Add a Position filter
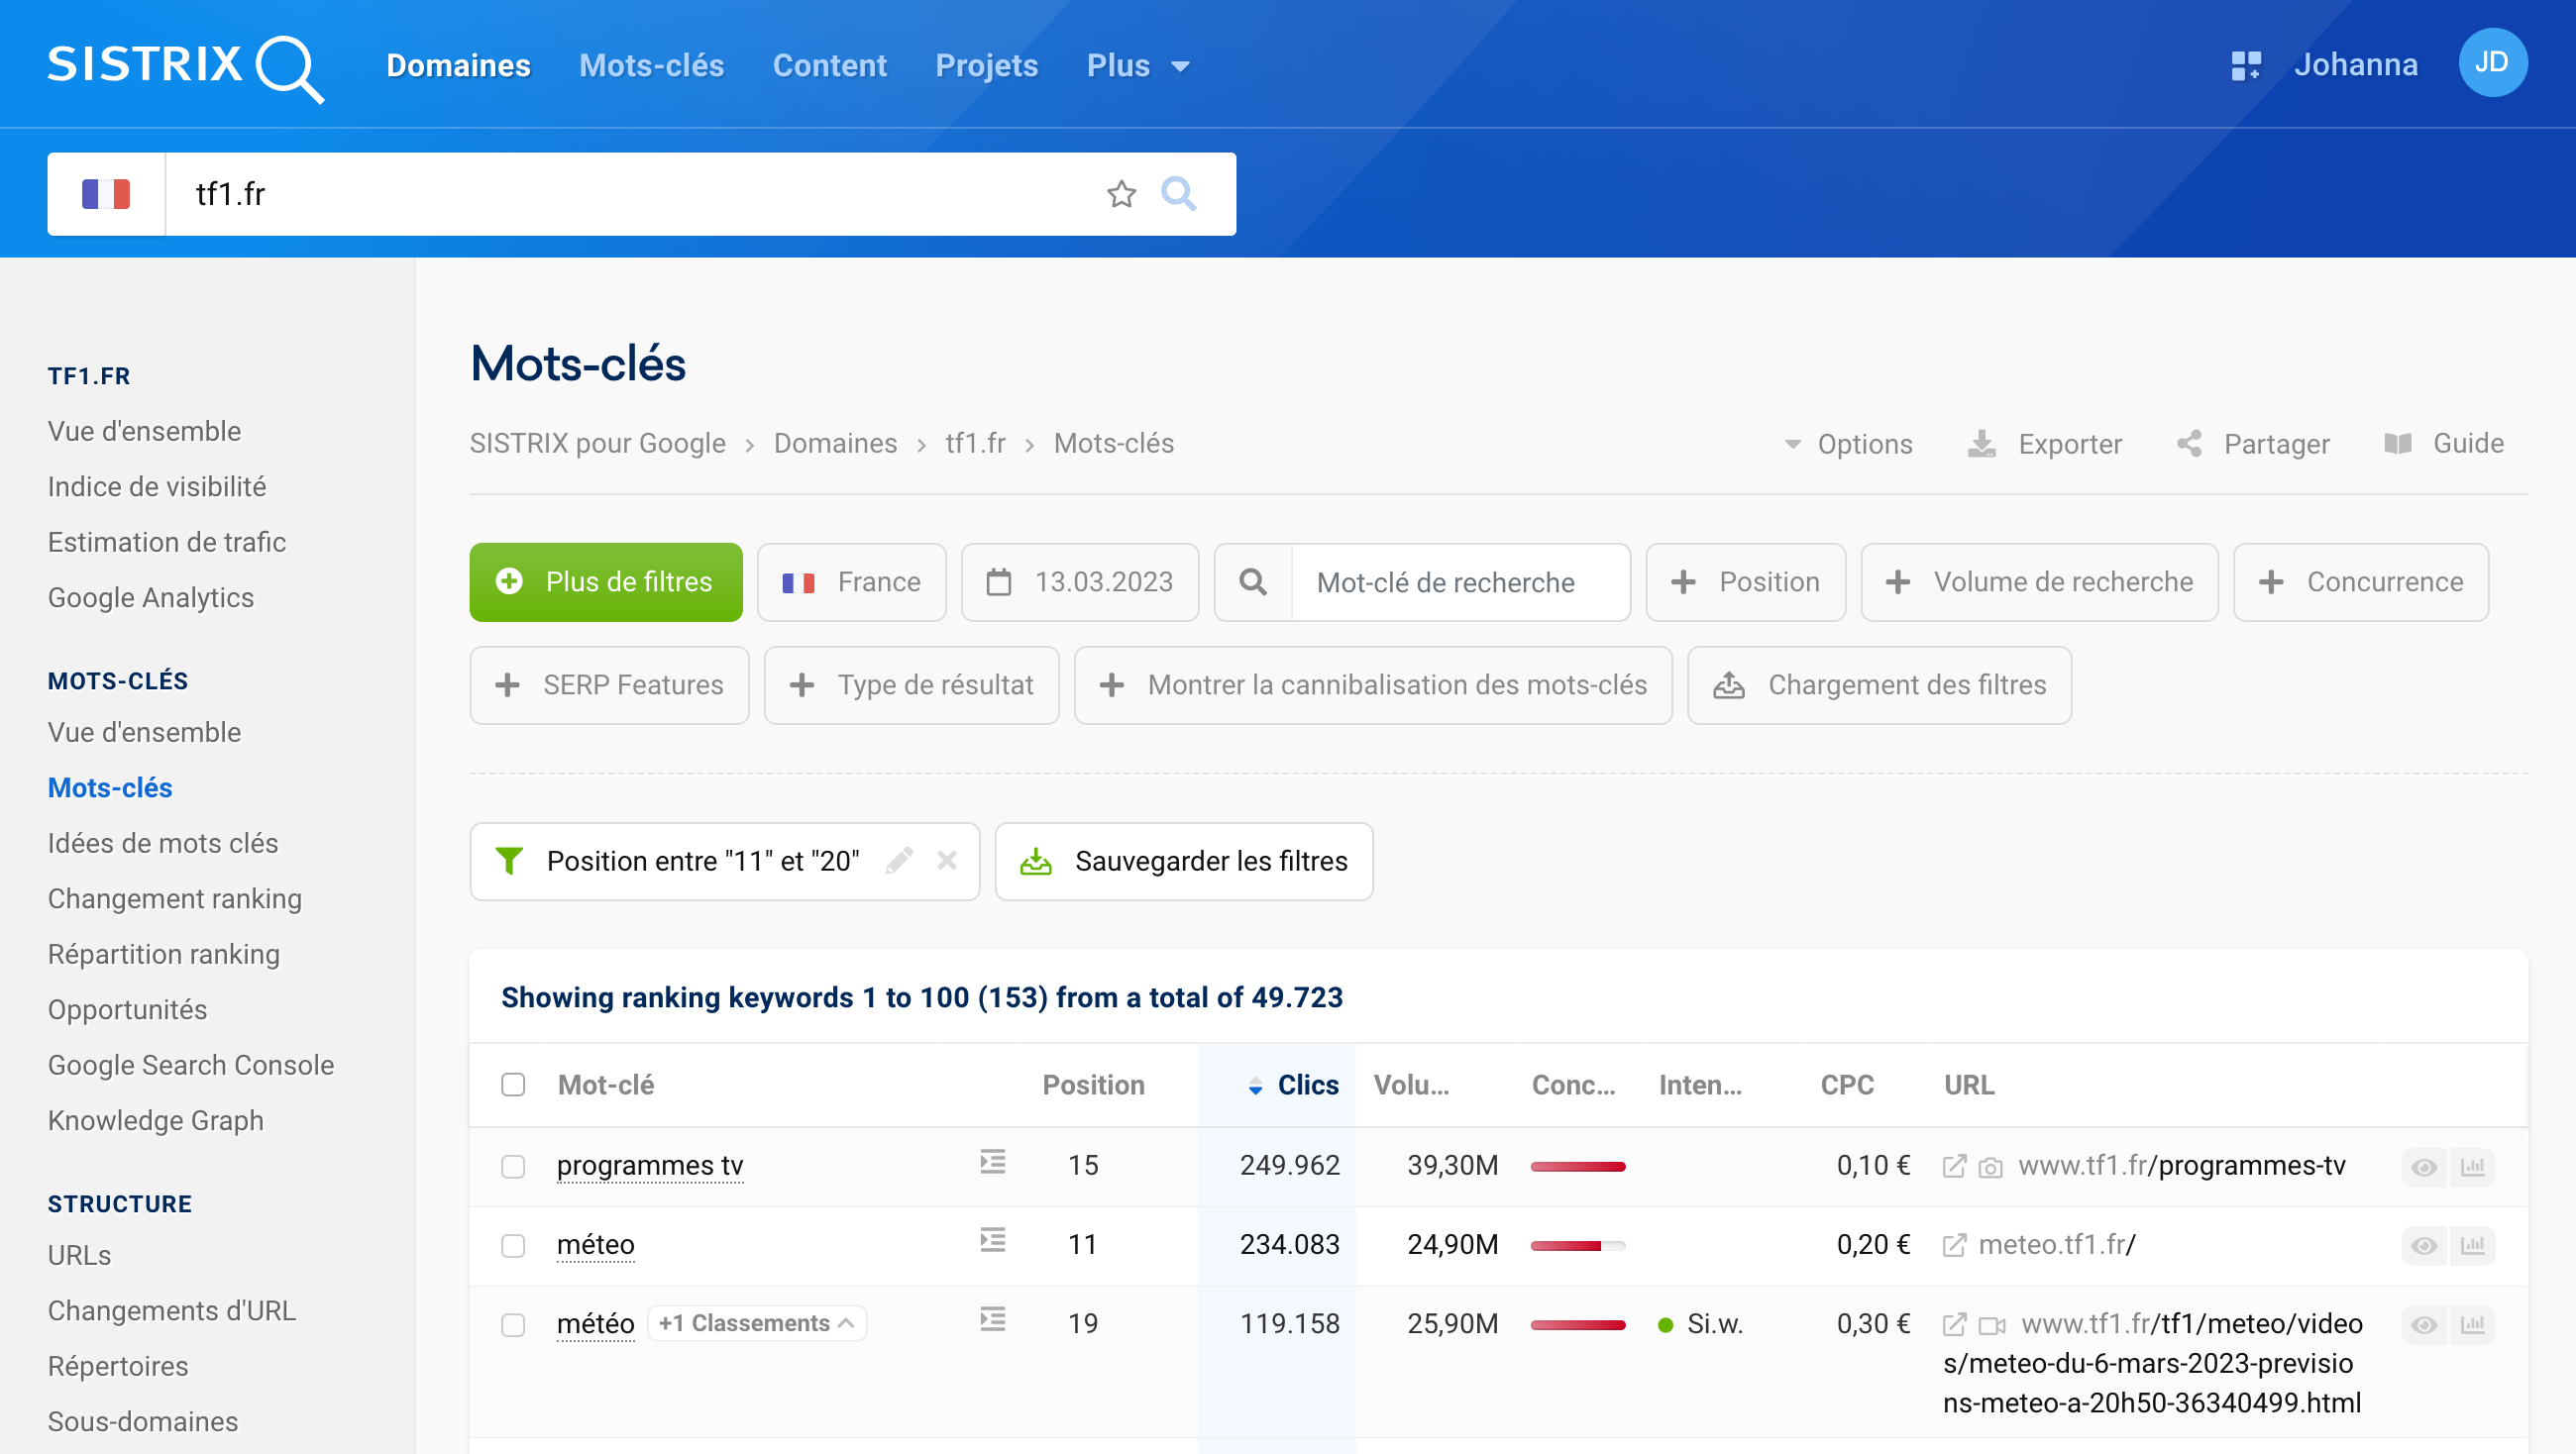This screenshot has height=1454, width=2576. click(x=1745, y=582)
